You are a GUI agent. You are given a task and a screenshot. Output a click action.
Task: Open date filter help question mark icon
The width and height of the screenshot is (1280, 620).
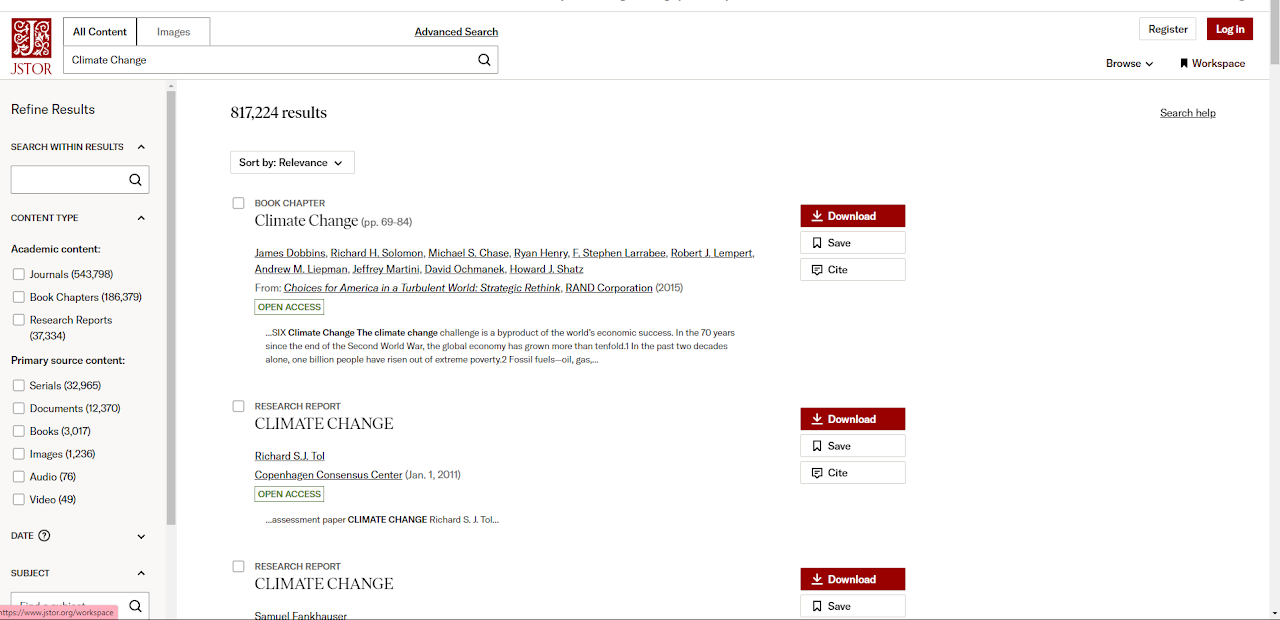point(44,536)
